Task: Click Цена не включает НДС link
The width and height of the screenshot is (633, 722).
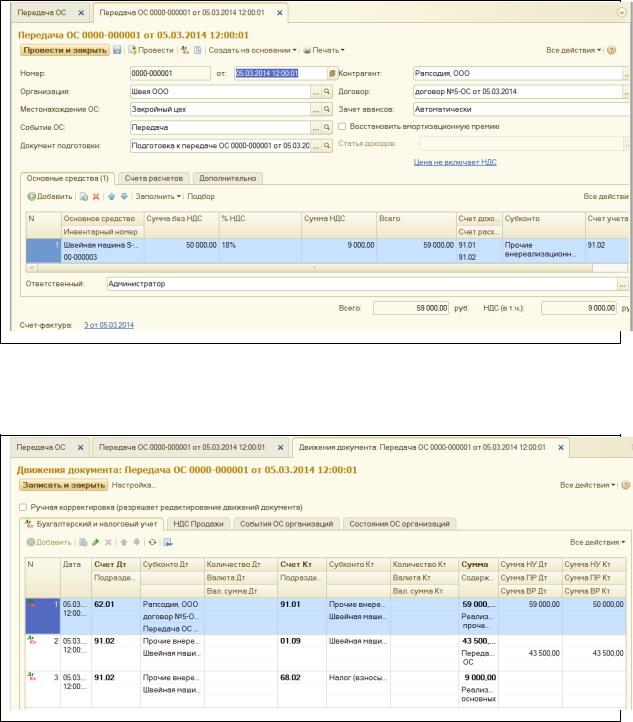Action: tap(455, 162)
